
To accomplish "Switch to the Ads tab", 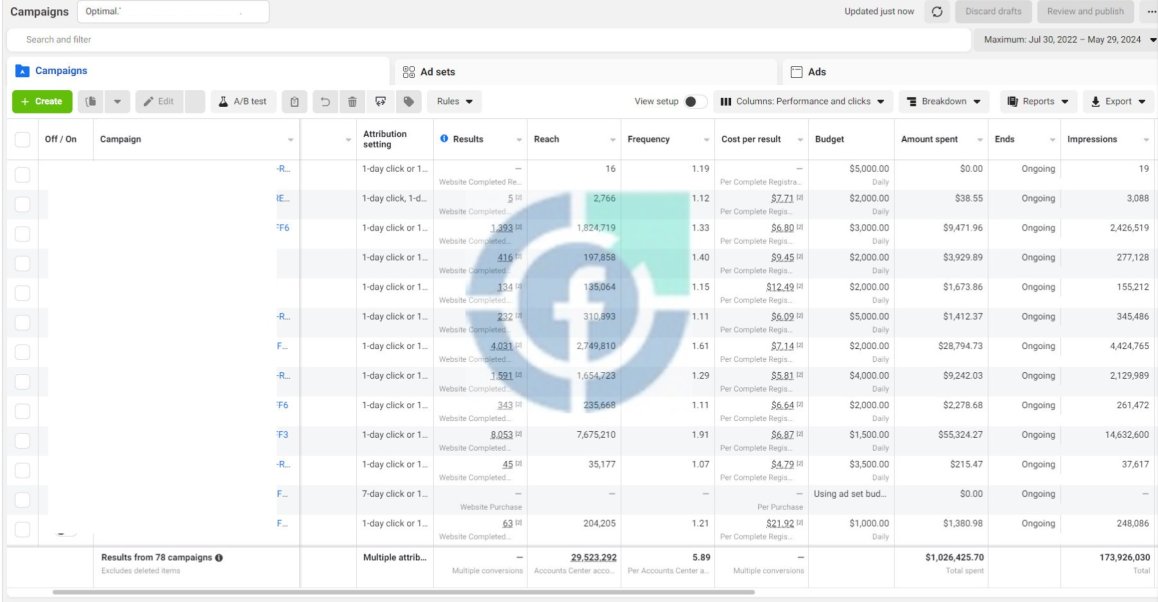I will (x=970, y=72).
